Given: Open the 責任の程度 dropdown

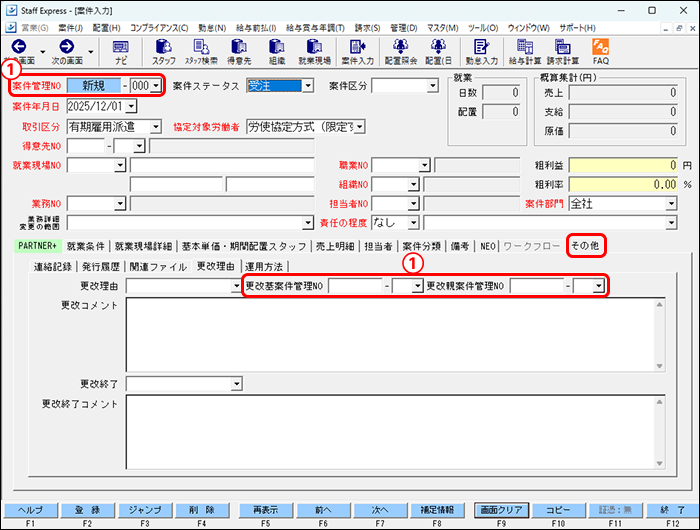Looking at the screenshot, I should [x=413, y=222].
